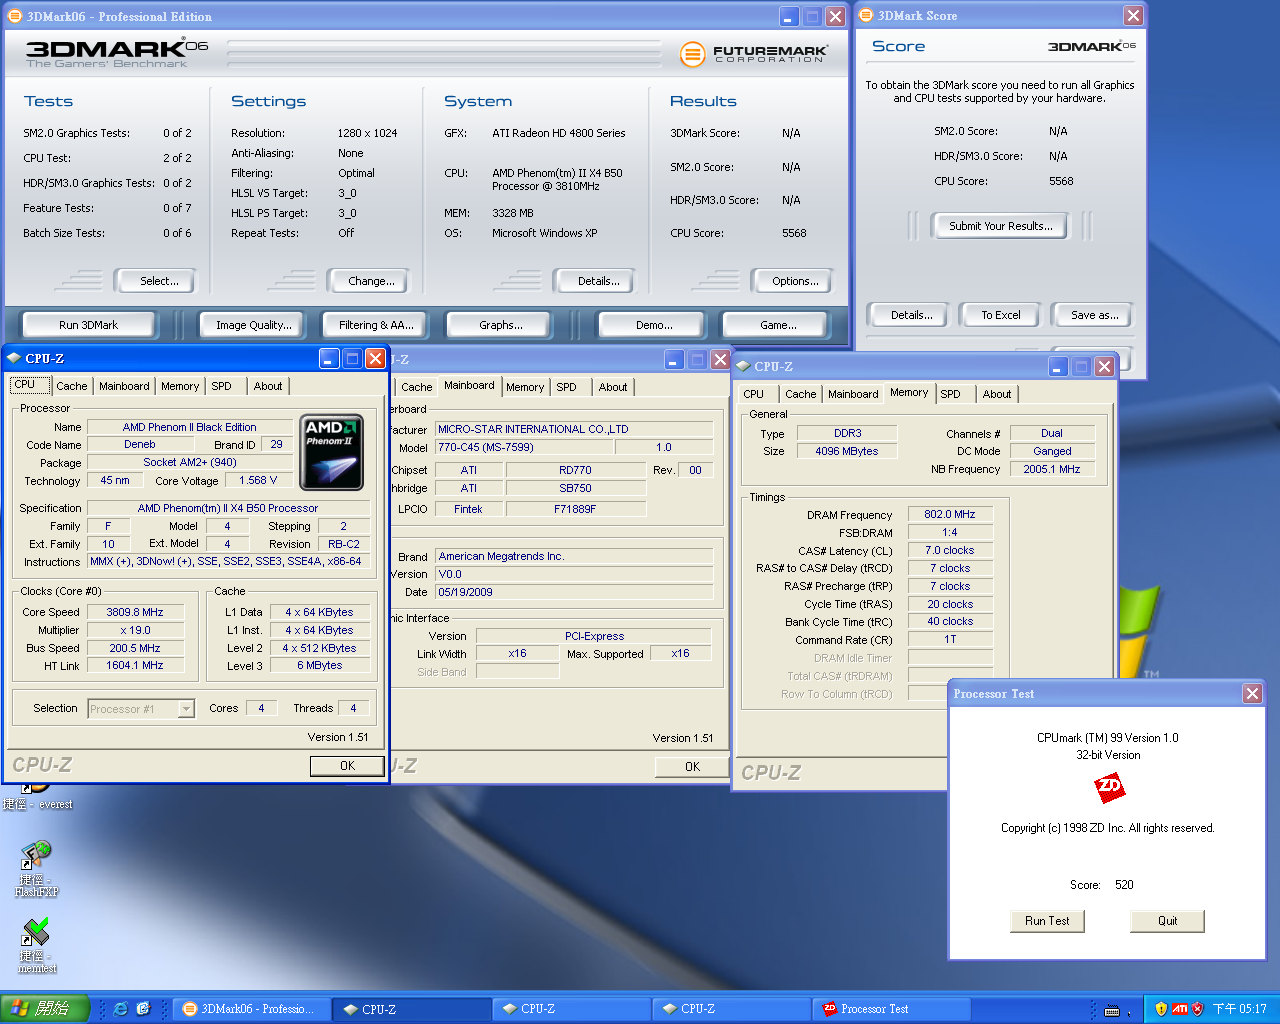Switch to SPD tab in CPU-Z memory window

(x=951, y=394)
